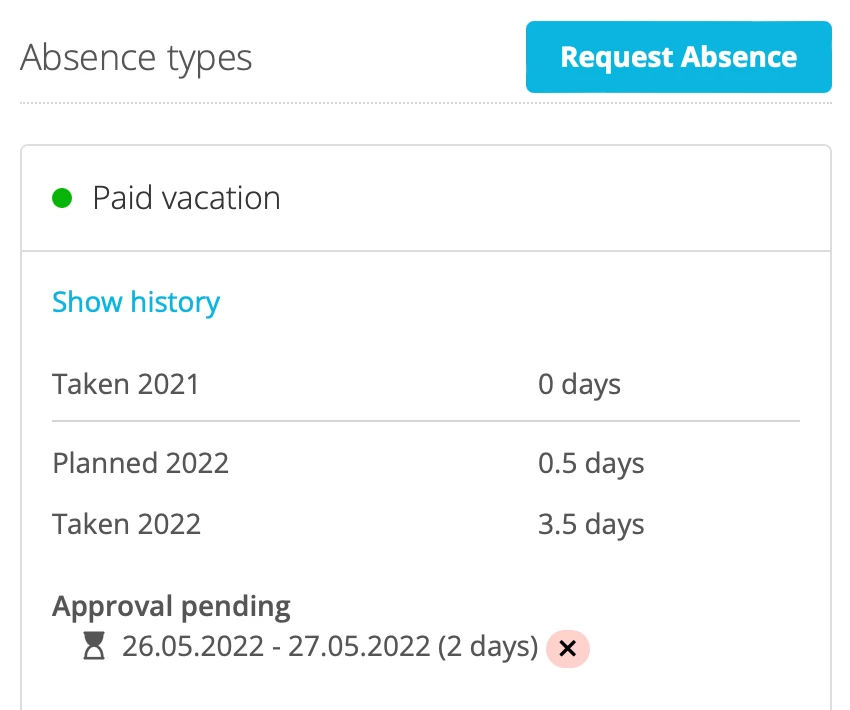This screenshot has height=710, width=850.
Task: Click the green Paid vacation status dot
Action: tap(63, 198)
